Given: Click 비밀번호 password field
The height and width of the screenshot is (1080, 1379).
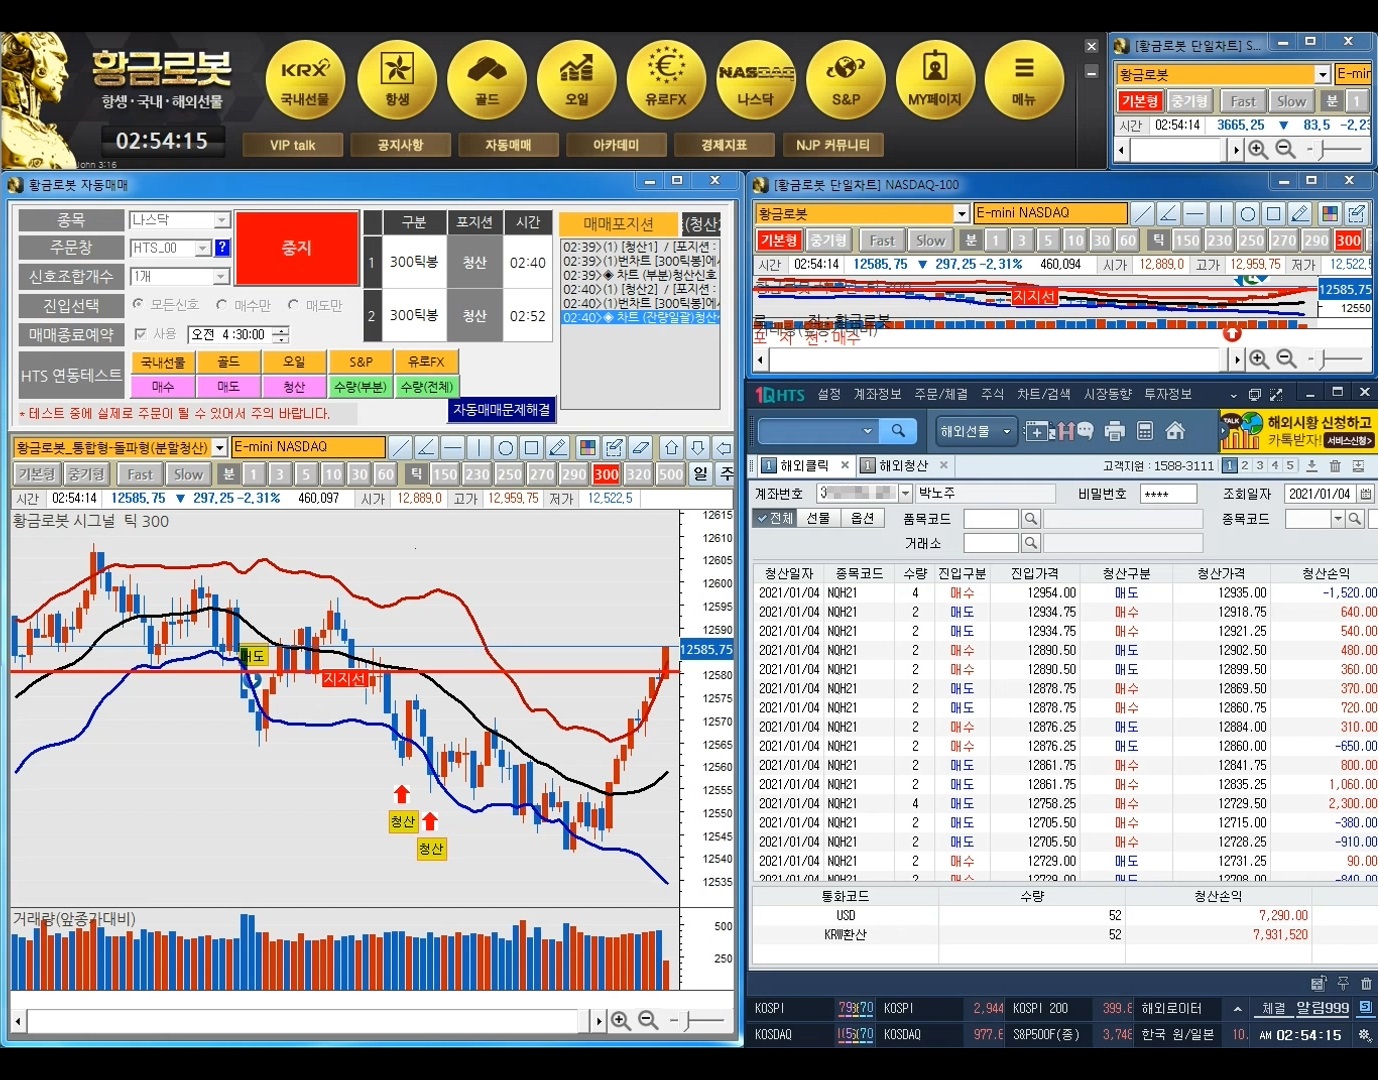Looking at the screenshot, I should point(1169,493).
